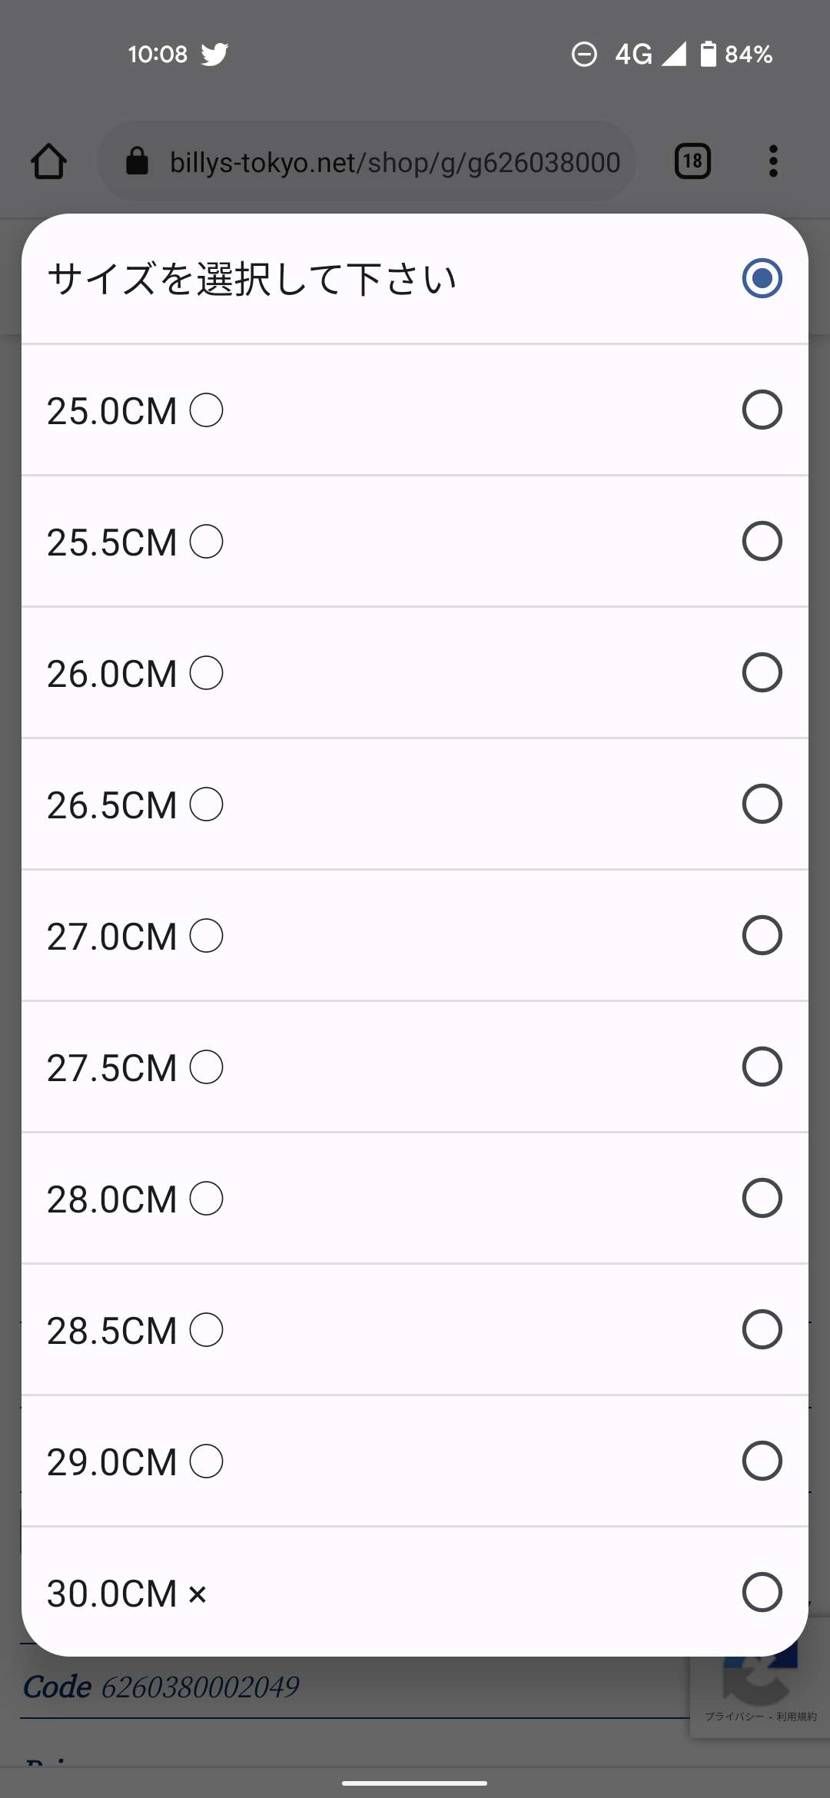Select the 26.5CM size radio button
The height and width of the screenshot is (1798, 830).
[762, 804]
